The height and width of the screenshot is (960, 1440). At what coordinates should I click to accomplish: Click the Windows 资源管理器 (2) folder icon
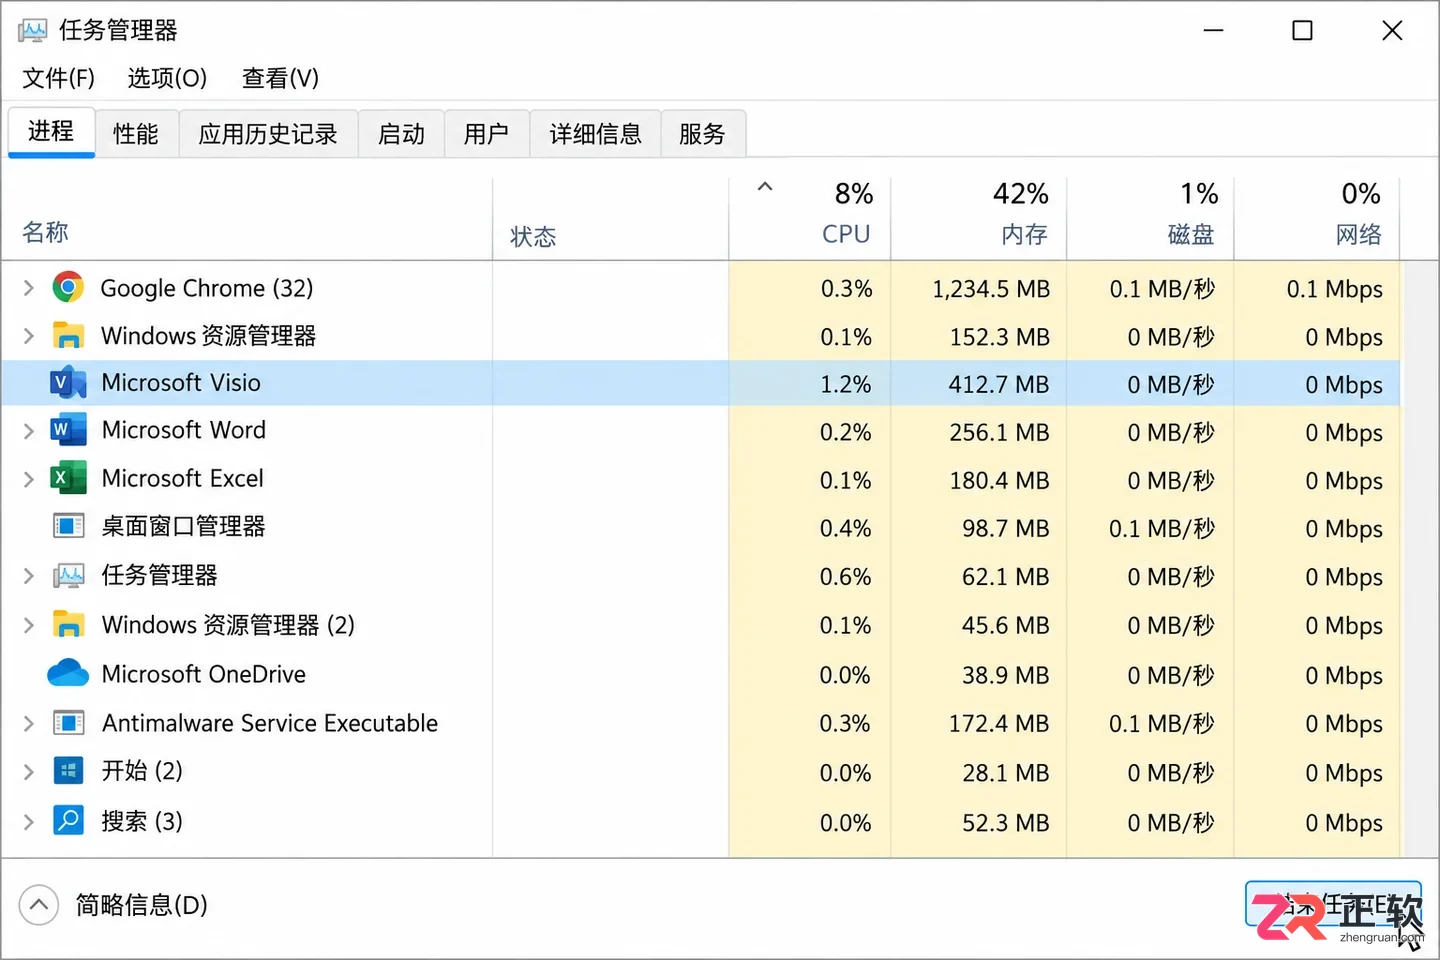[68, 625]
